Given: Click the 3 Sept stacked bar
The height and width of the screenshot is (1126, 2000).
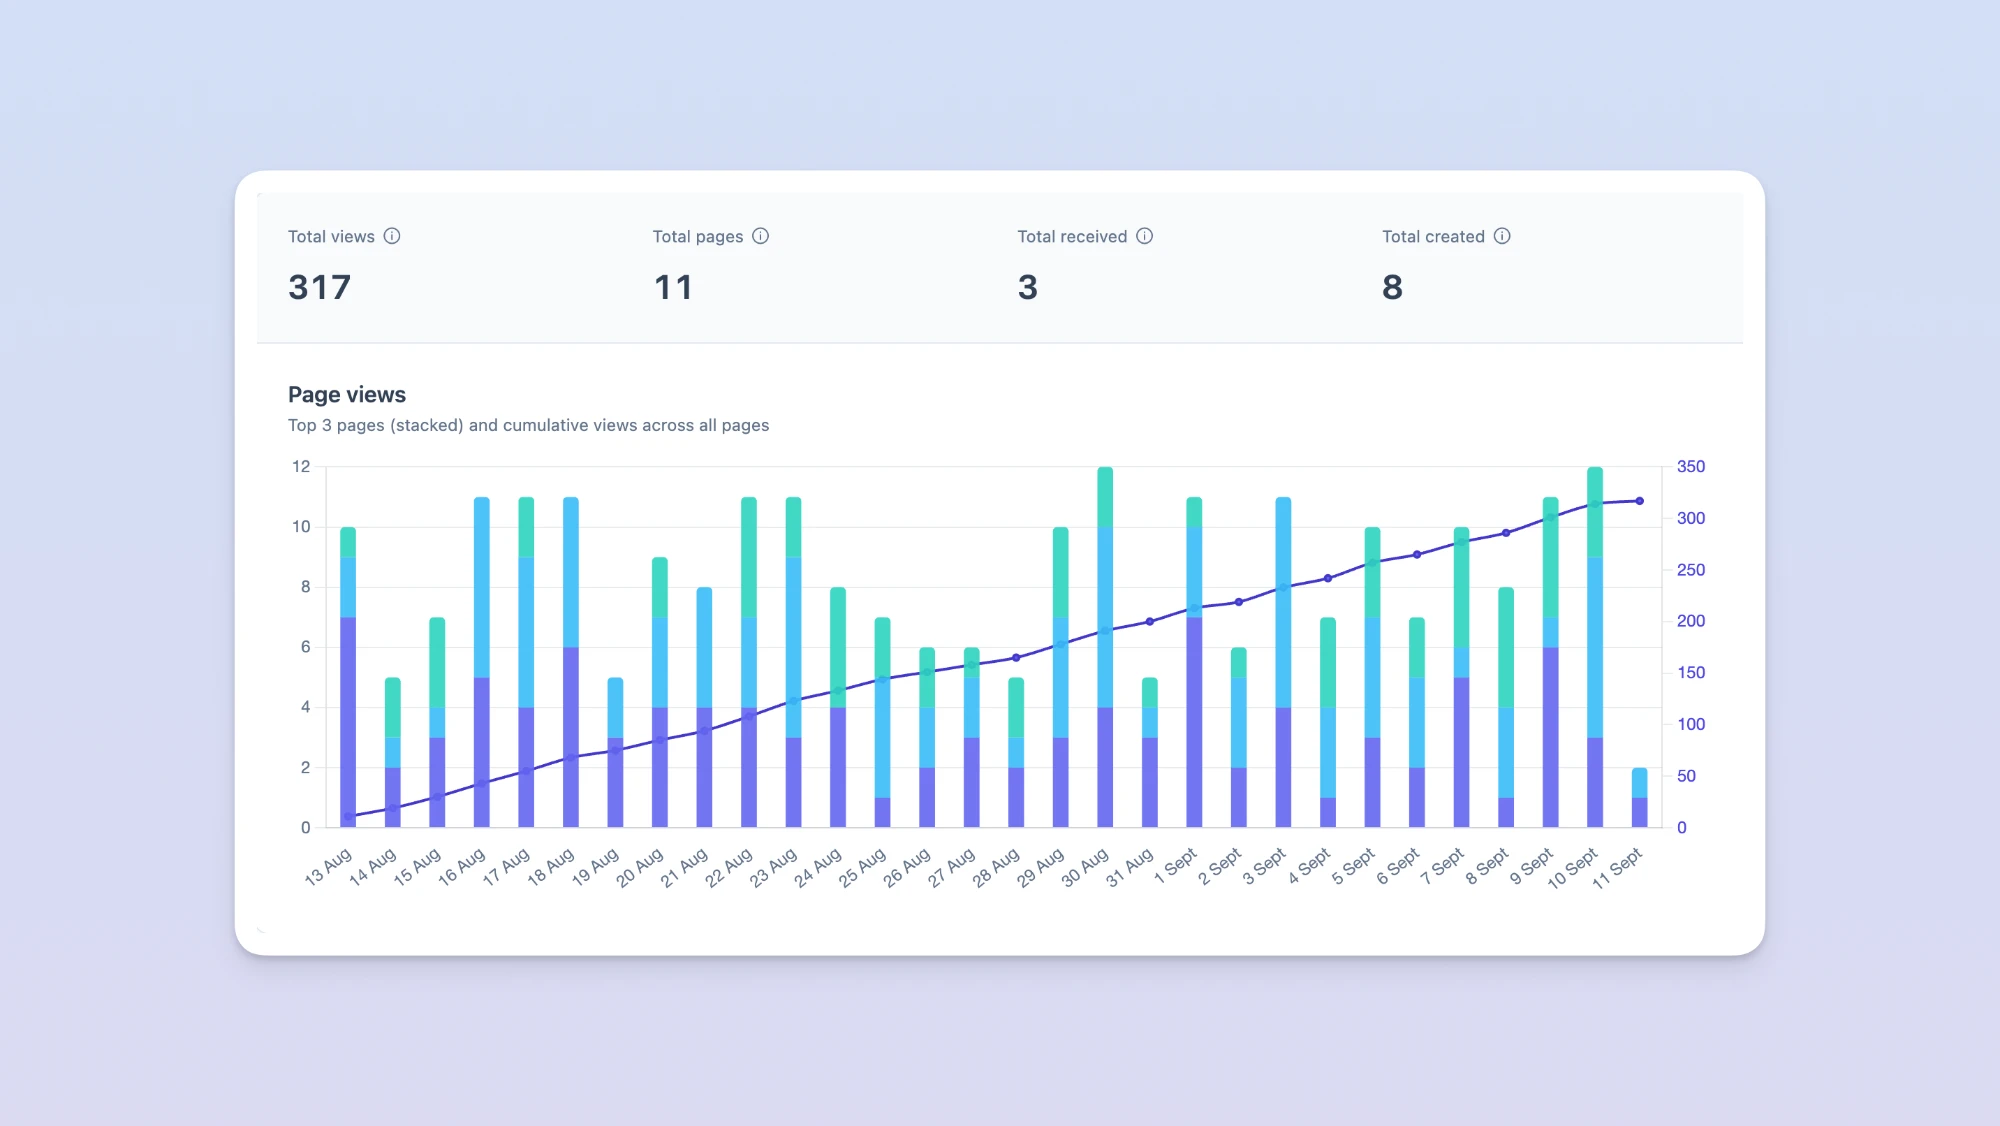Looking at the screenshot, I should pos(1283,662).
